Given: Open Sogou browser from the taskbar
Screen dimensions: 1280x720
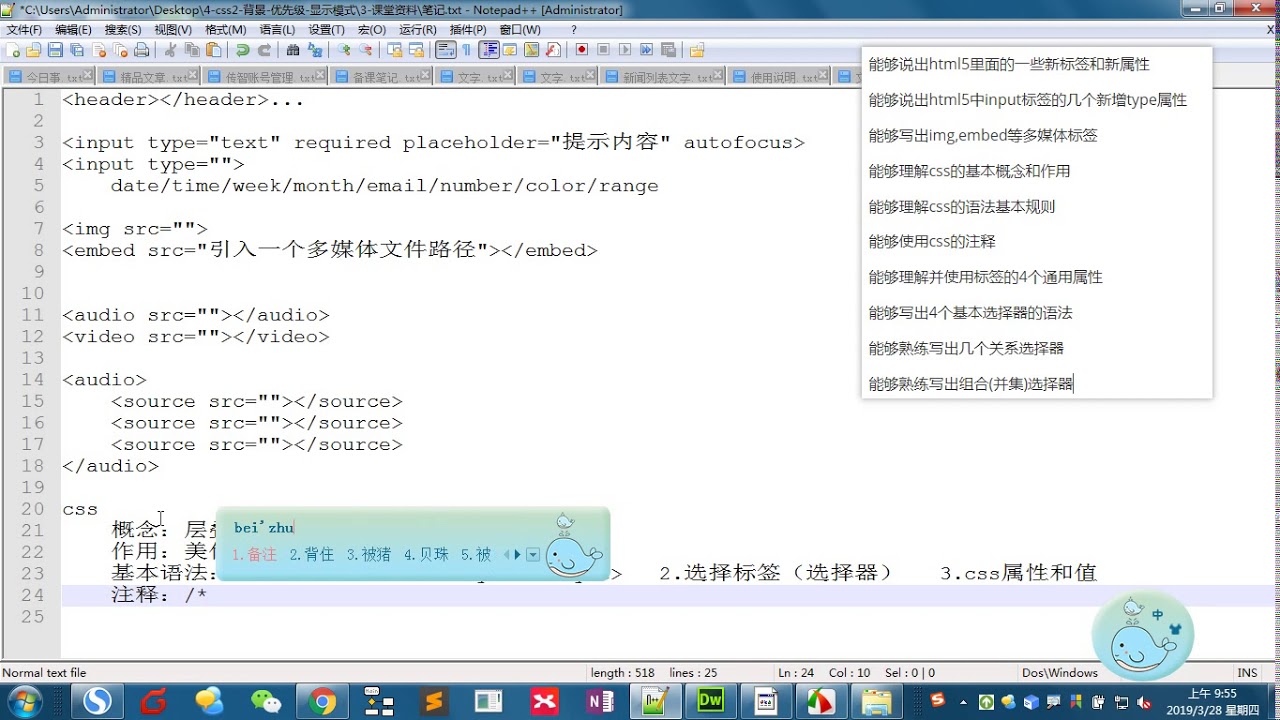Looking at the screenshot, I should [x=97, y=702].
